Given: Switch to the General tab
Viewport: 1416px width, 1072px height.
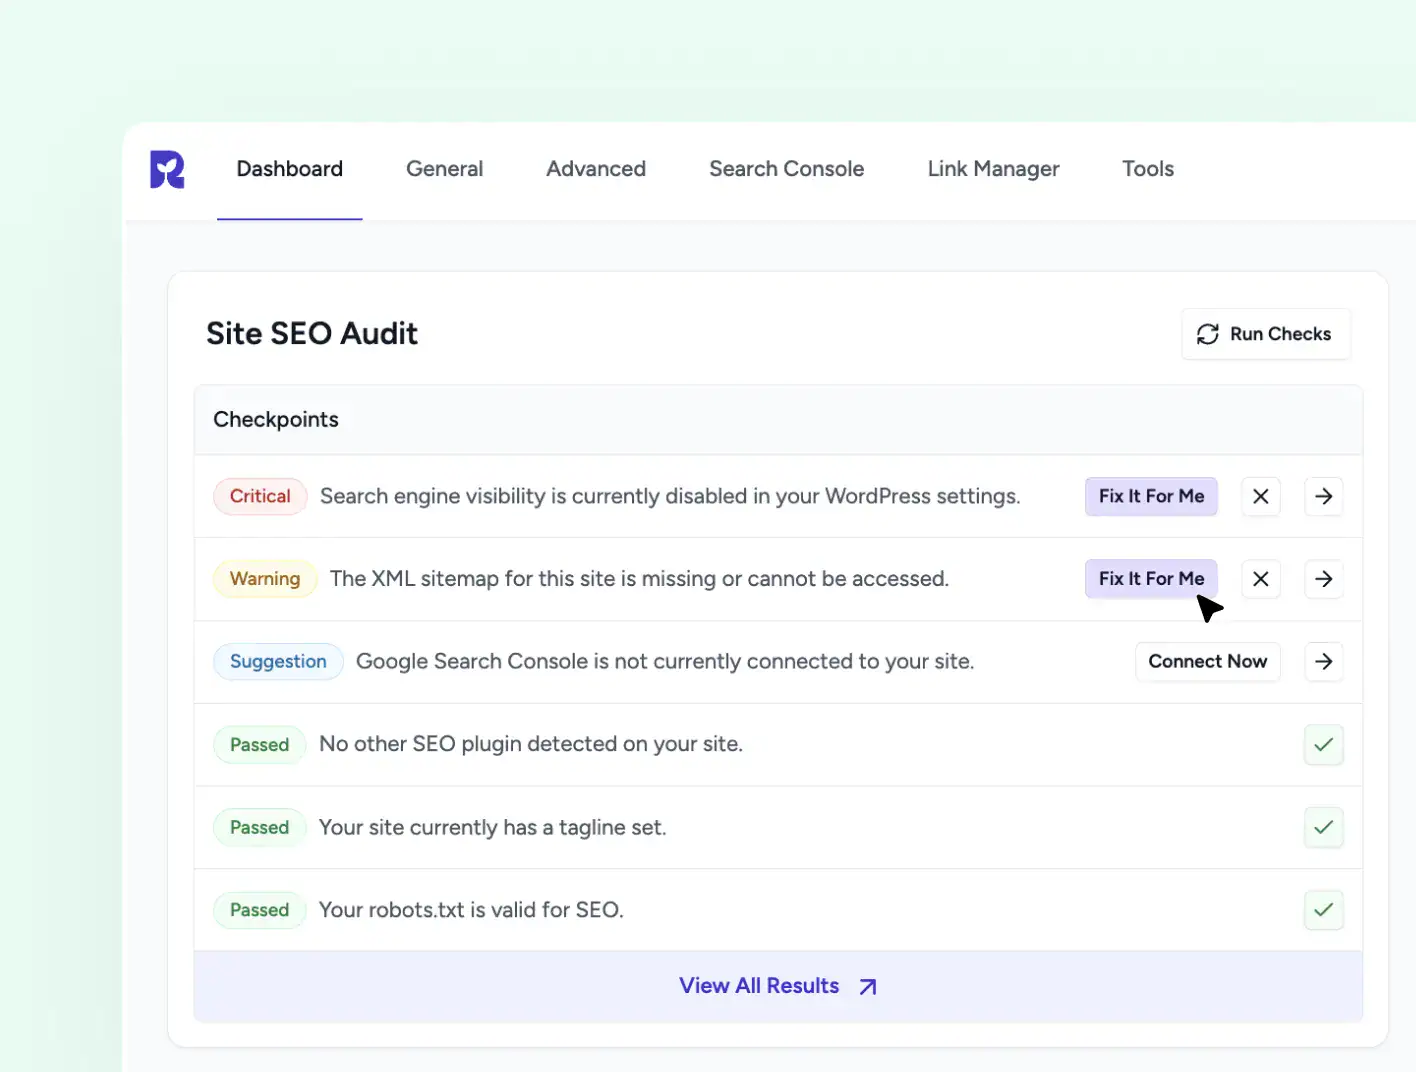Looking at the screenshot, I should click(x=444, y=169).
